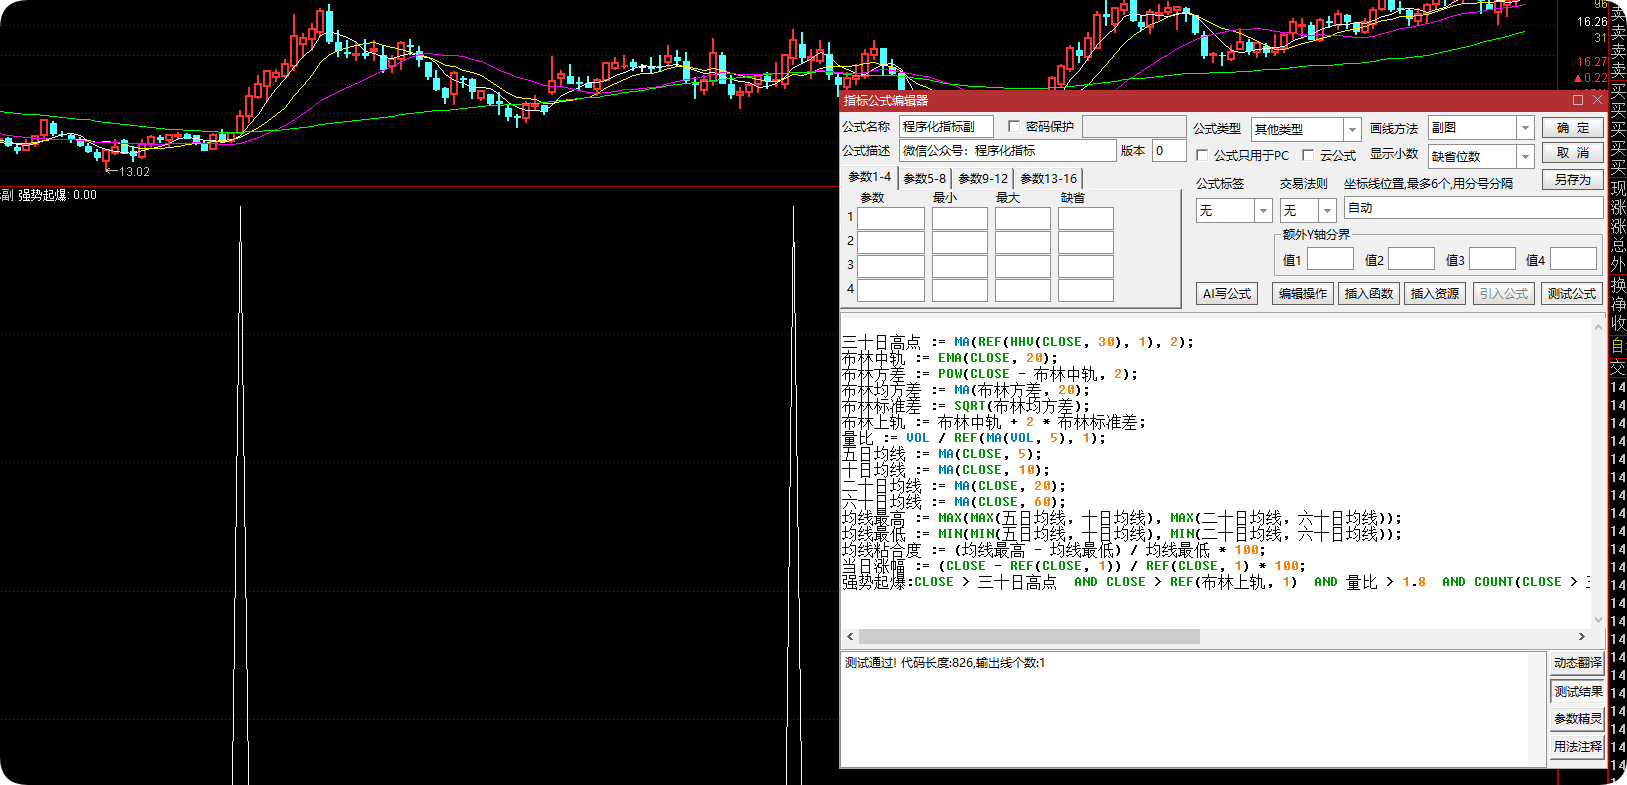Click the right arrow of the horizontal code scrollbar

pyautogui.click(x=1581, y=637)
